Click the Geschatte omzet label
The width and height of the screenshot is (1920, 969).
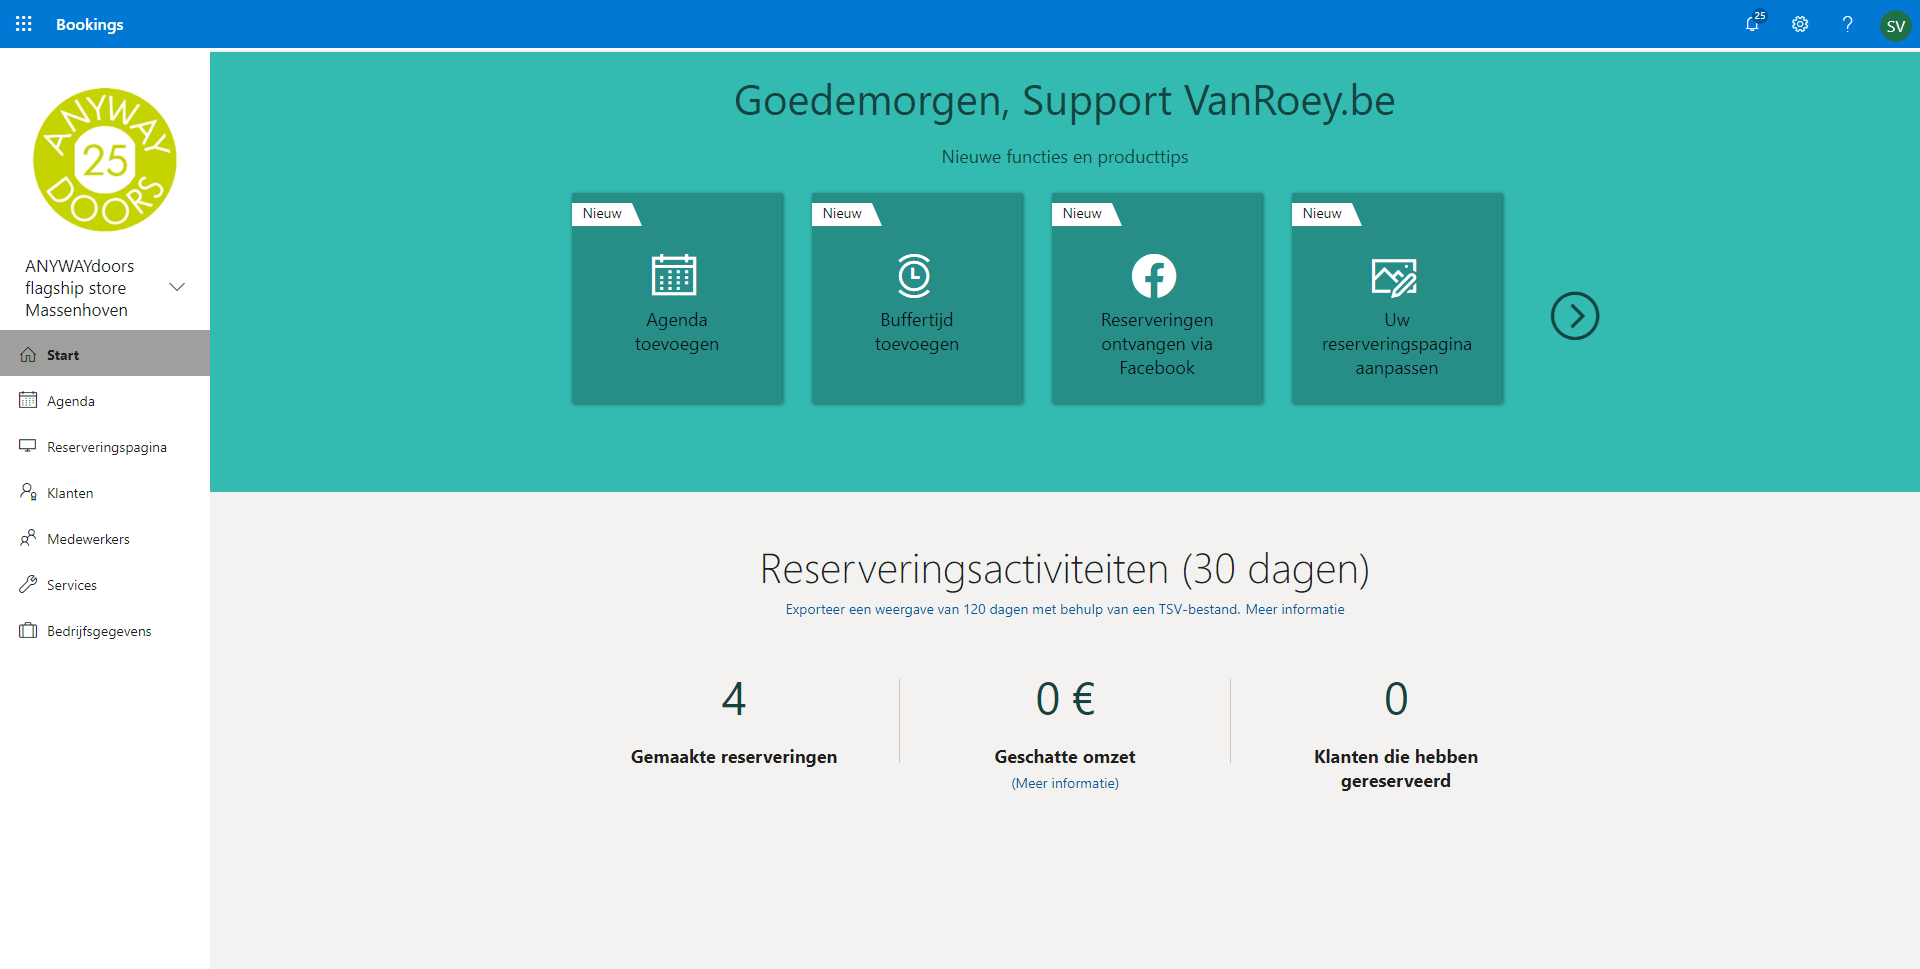(x=1065, y=757)
